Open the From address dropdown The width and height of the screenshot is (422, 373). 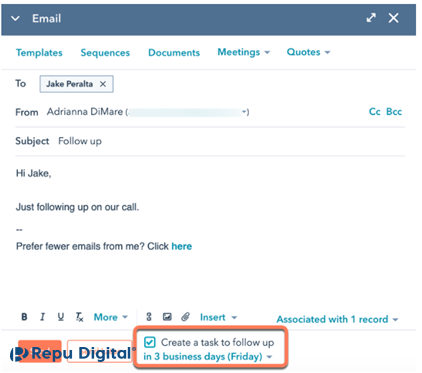coord(245,112)
